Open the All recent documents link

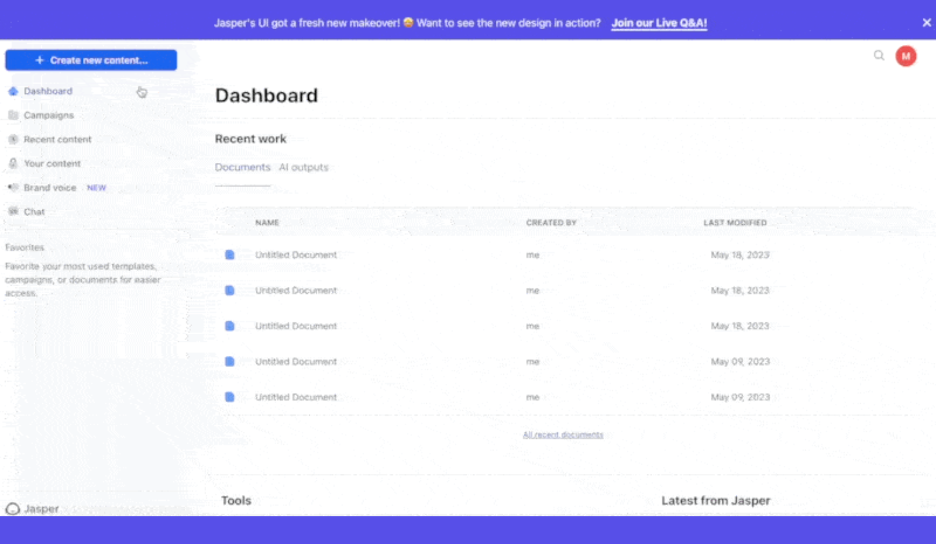pos(563,435)
